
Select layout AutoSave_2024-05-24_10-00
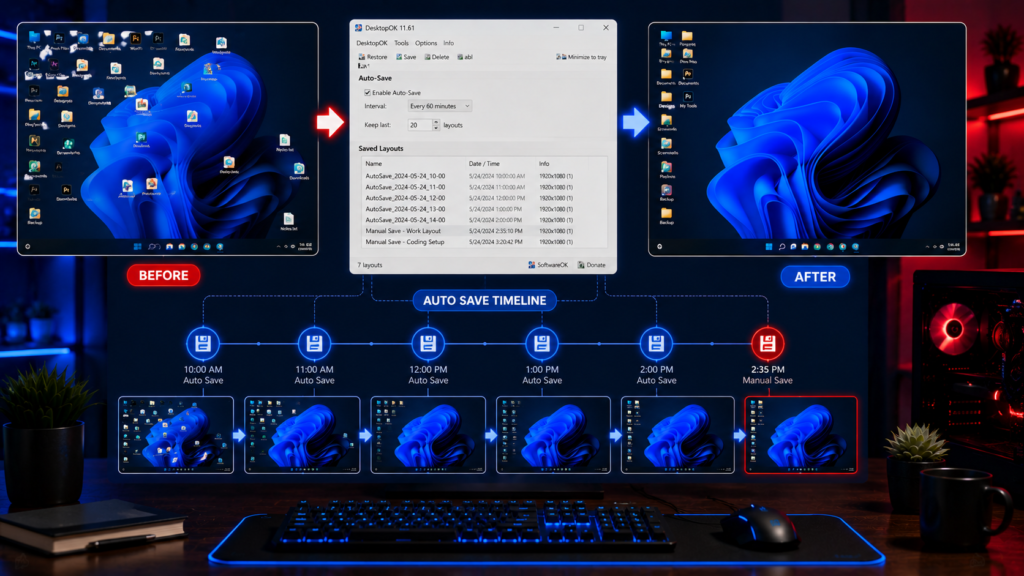483,176
